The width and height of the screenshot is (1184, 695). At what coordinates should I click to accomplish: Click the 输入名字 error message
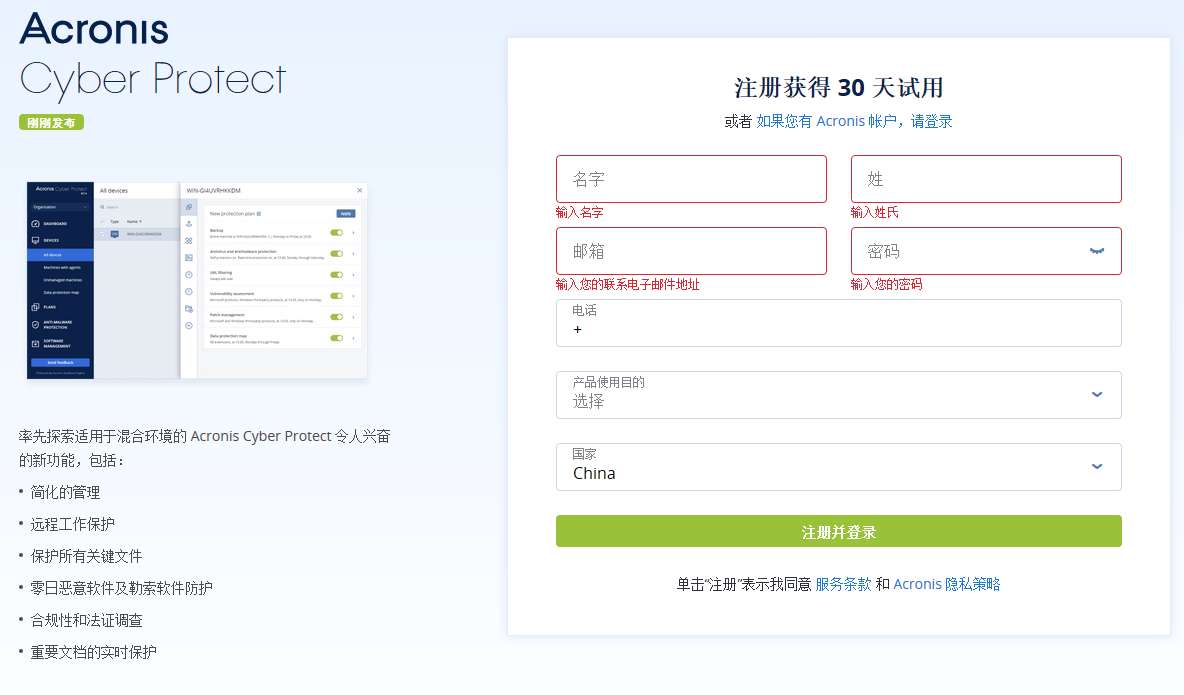coord(579,212)
